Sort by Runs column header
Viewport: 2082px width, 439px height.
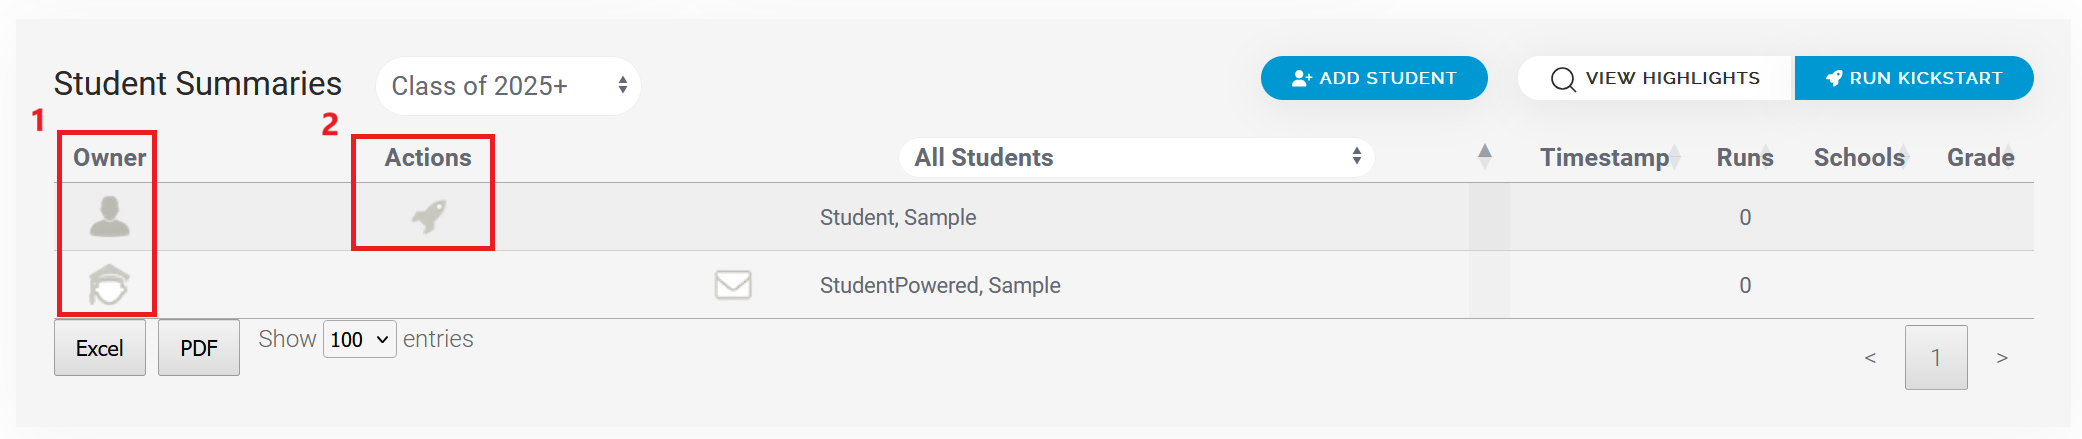tap(1745, 157)
